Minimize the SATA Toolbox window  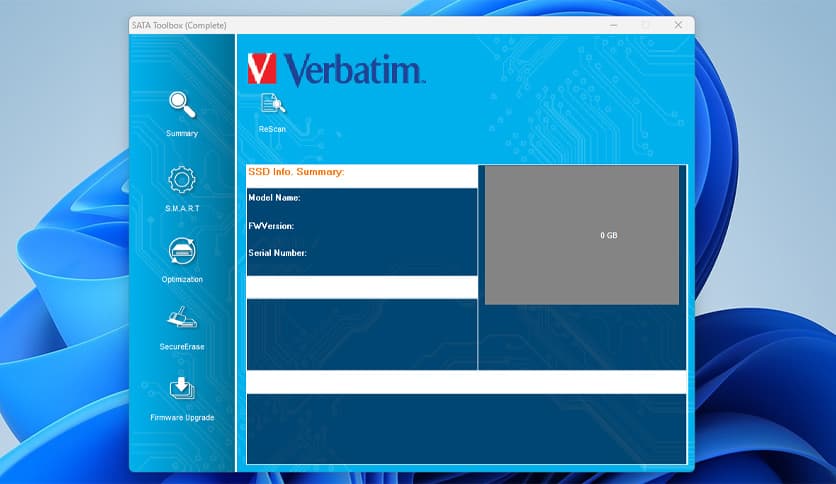click(x=614, y=25)
